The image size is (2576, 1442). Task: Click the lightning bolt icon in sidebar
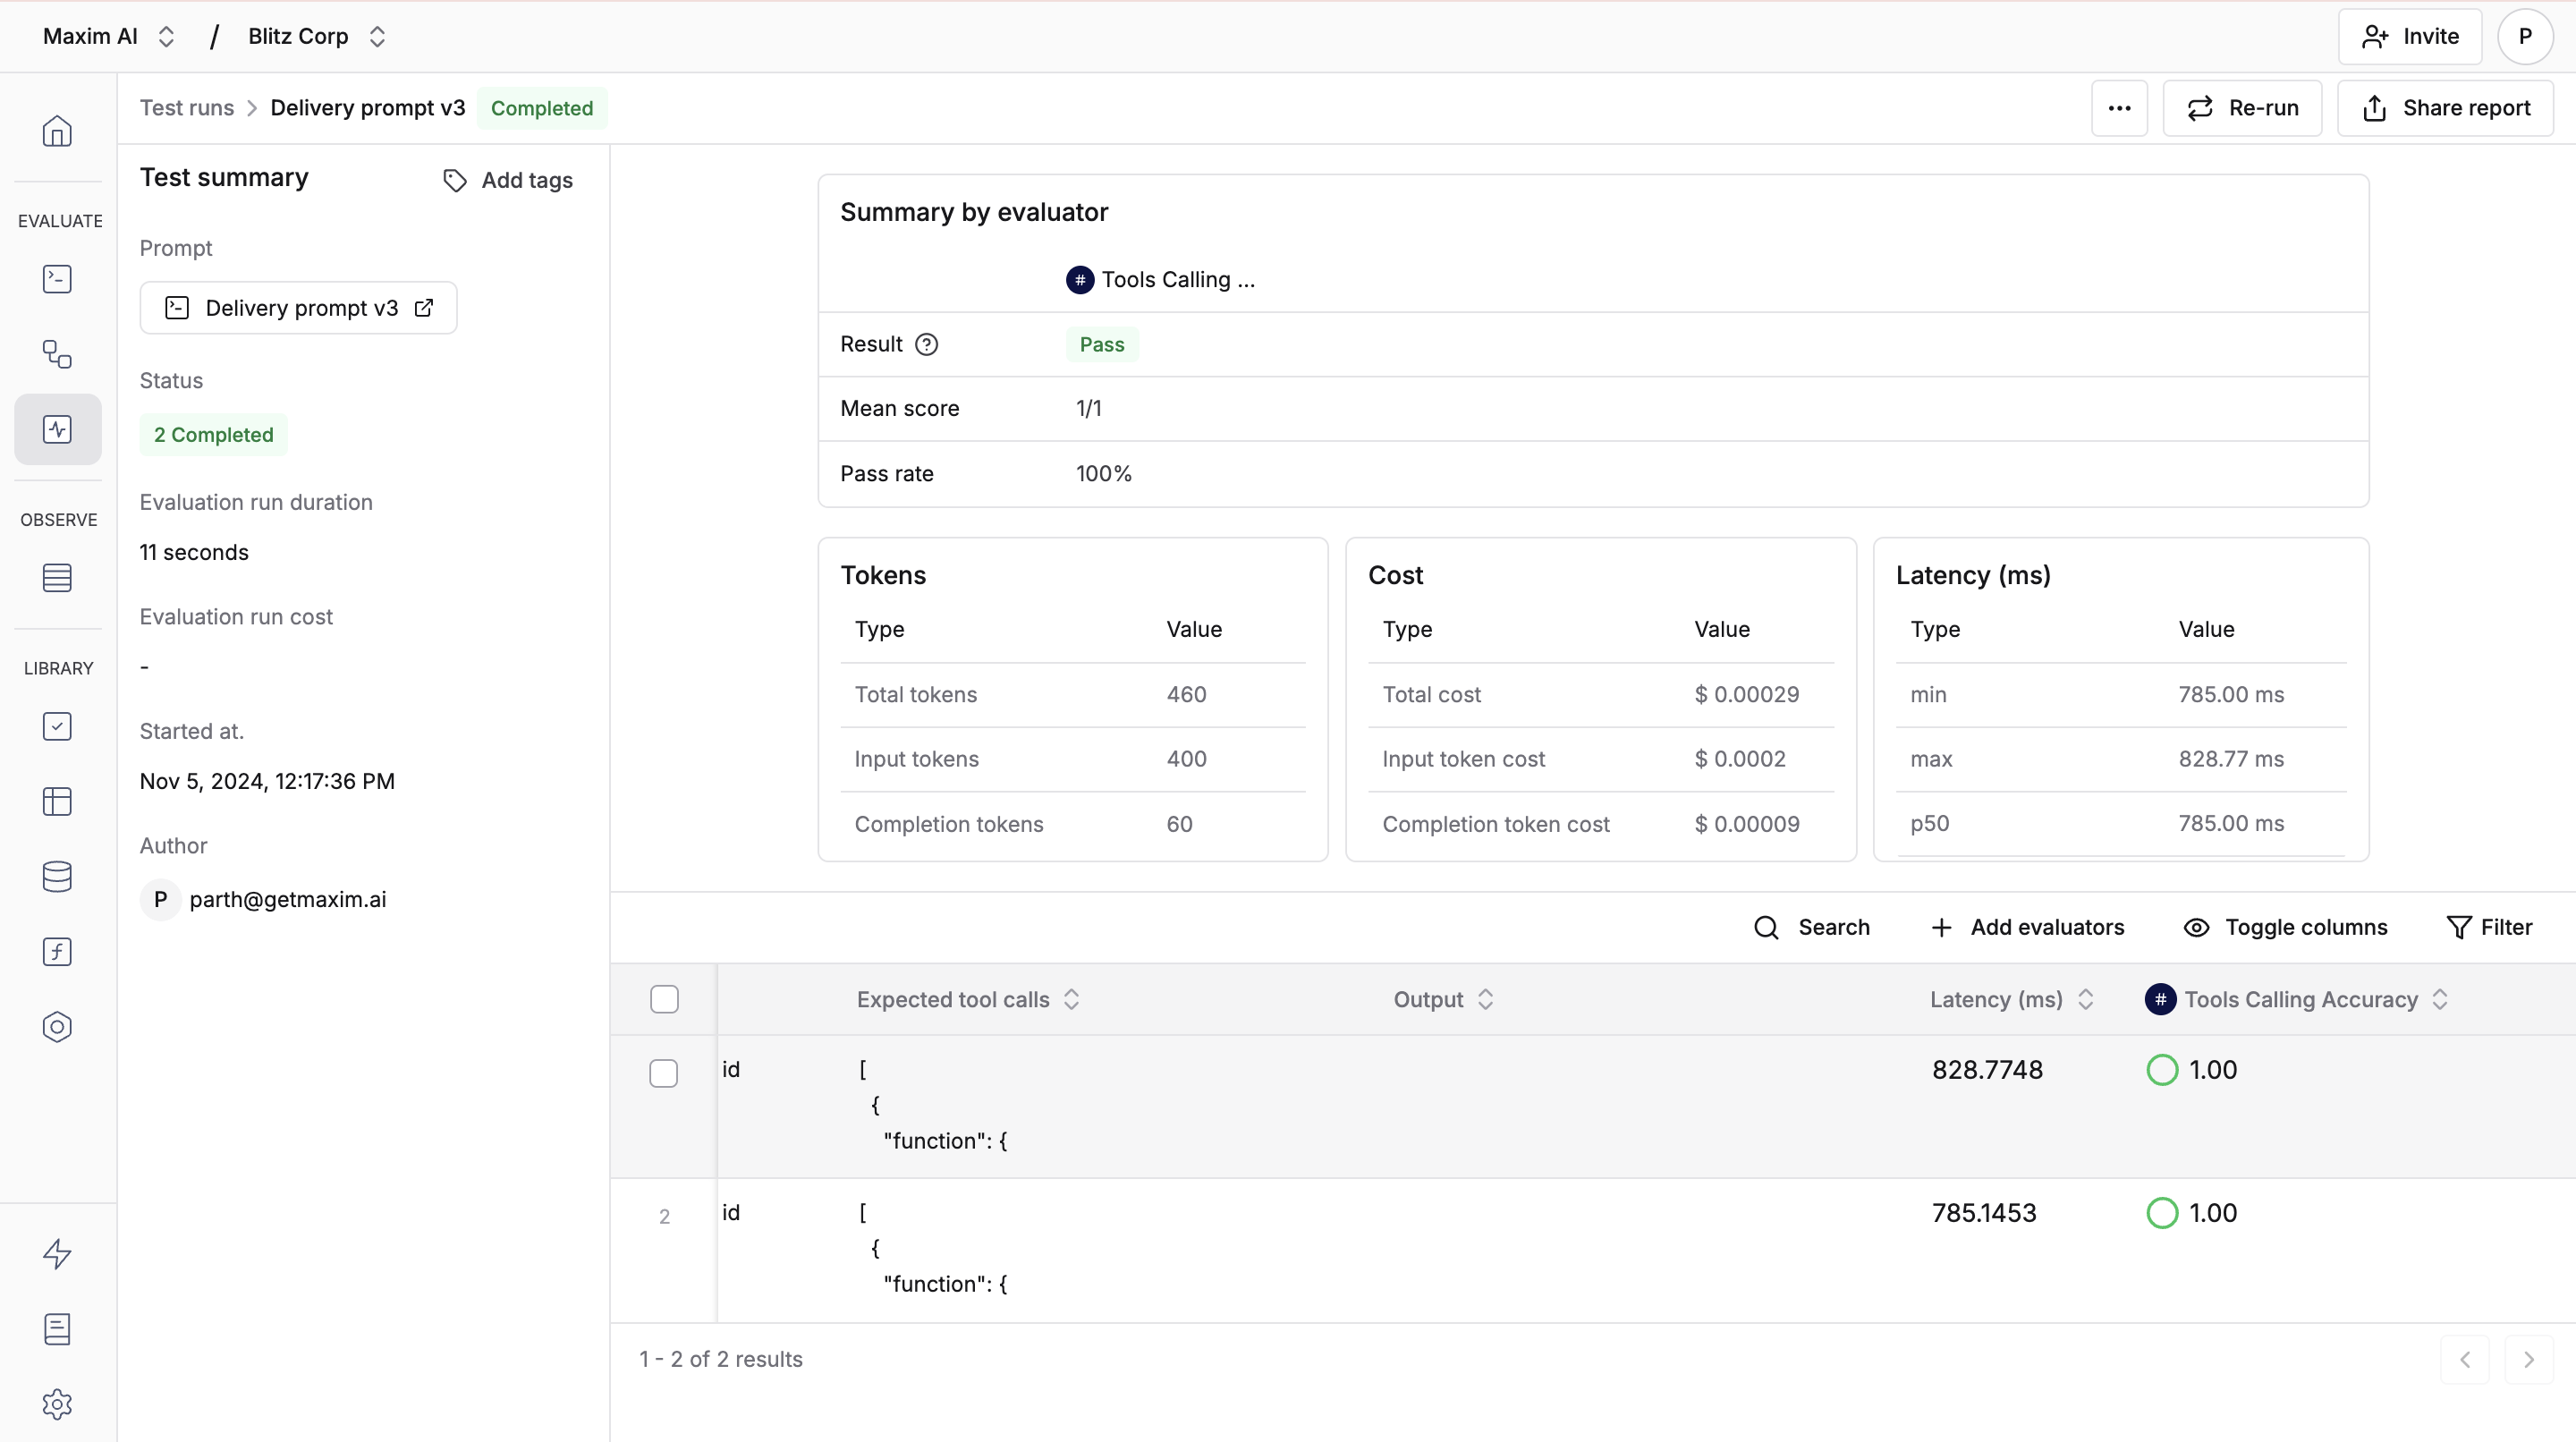(x=57, y=1254)
